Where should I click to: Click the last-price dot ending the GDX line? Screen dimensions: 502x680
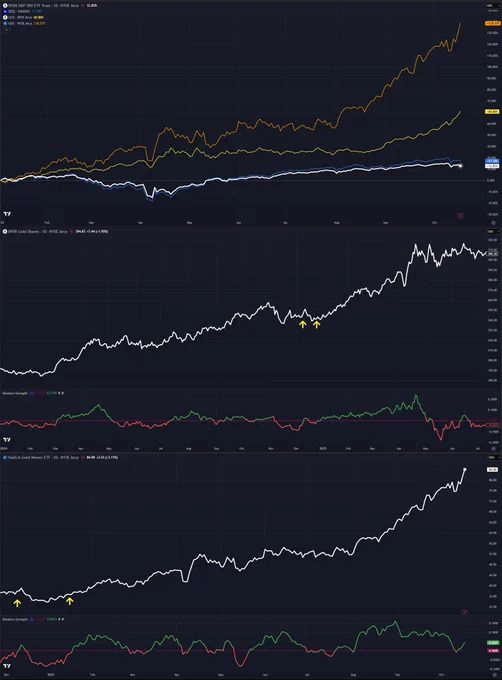click(465, 469)
